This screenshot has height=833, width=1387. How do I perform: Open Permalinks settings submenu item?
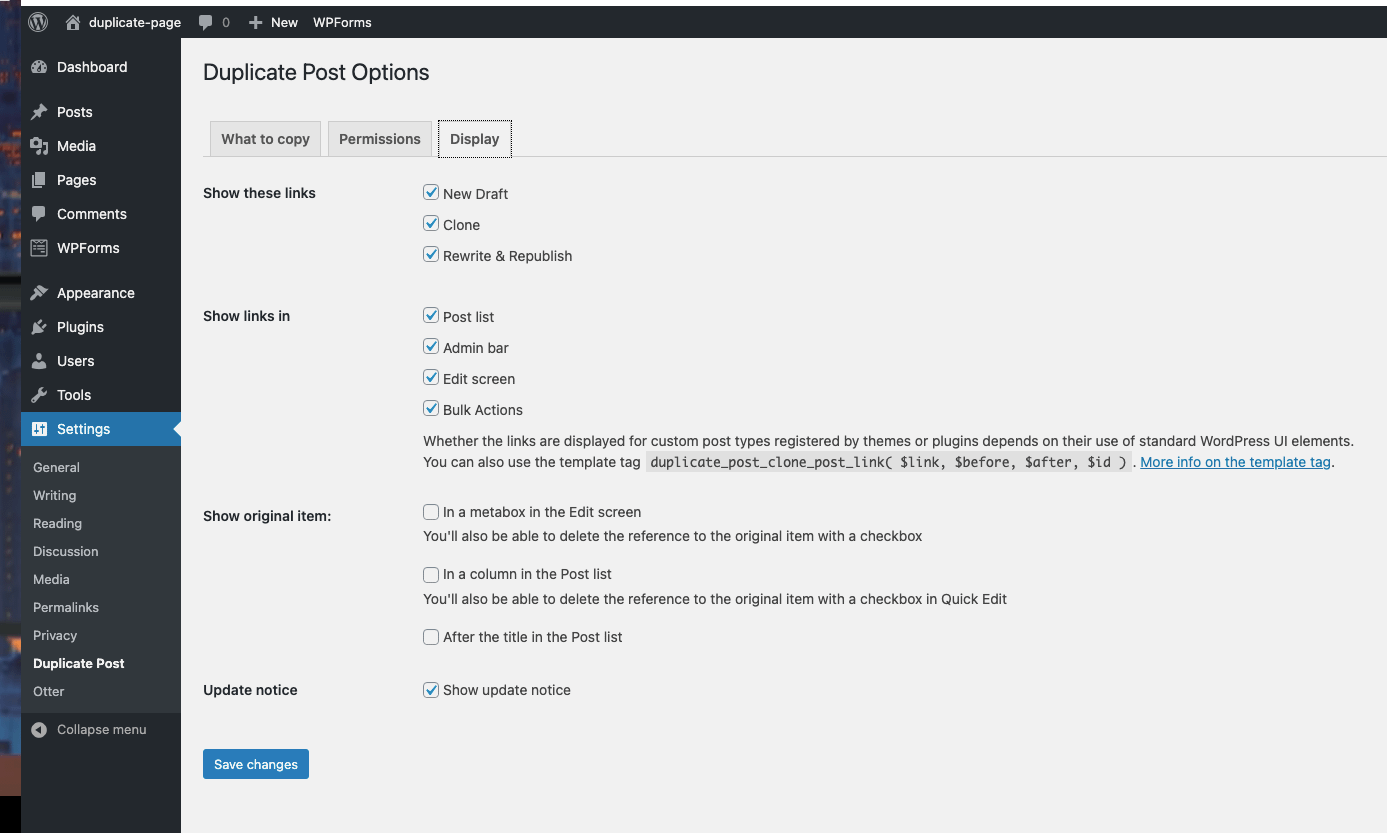[x=66, y=607]
